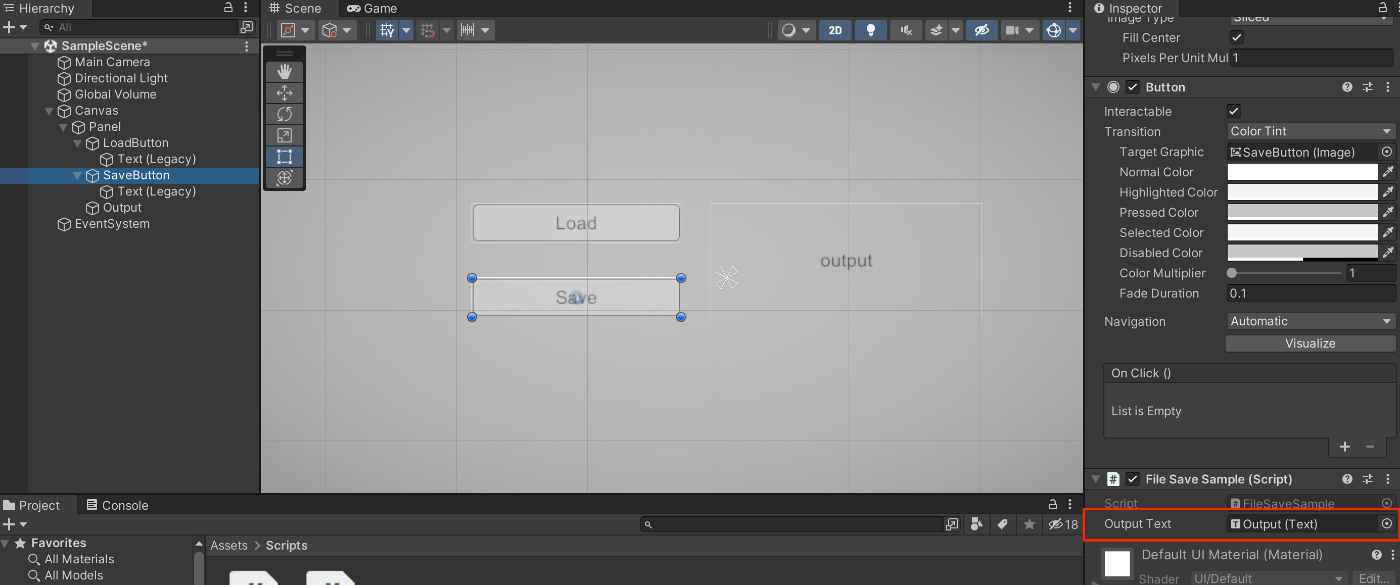The height and width of the screenshot is (585, 1400).
Task: Click the Normal Color swatch
Action: 1302,172
